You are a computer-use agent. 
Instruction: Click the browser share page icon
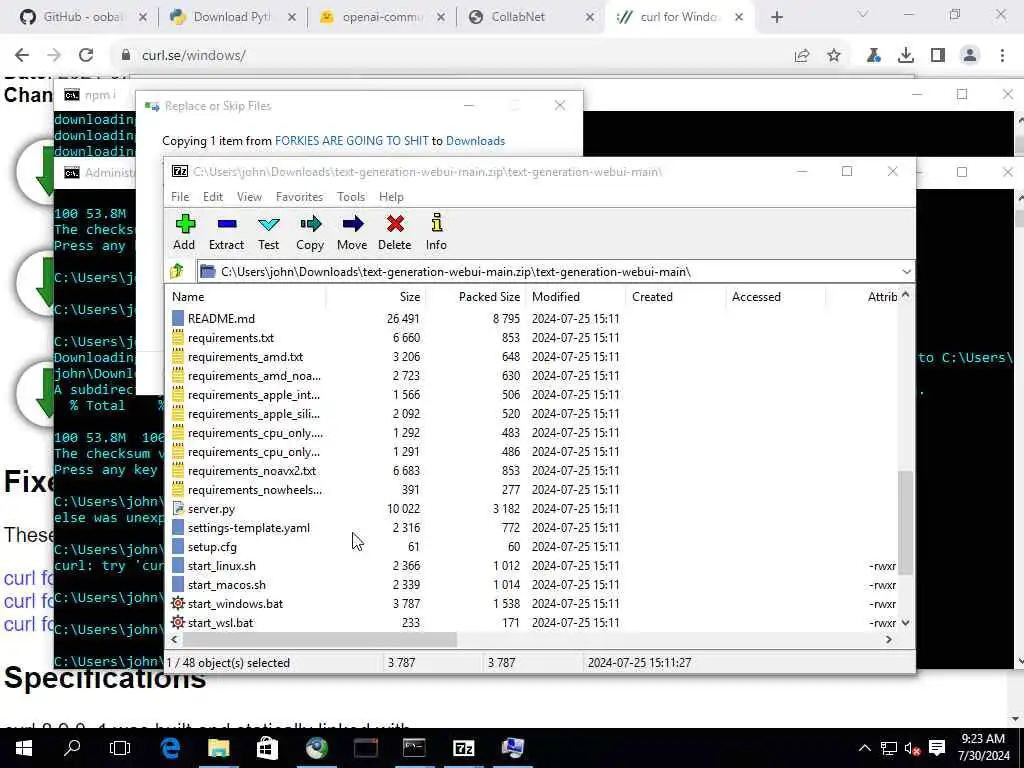coord(802,56)
